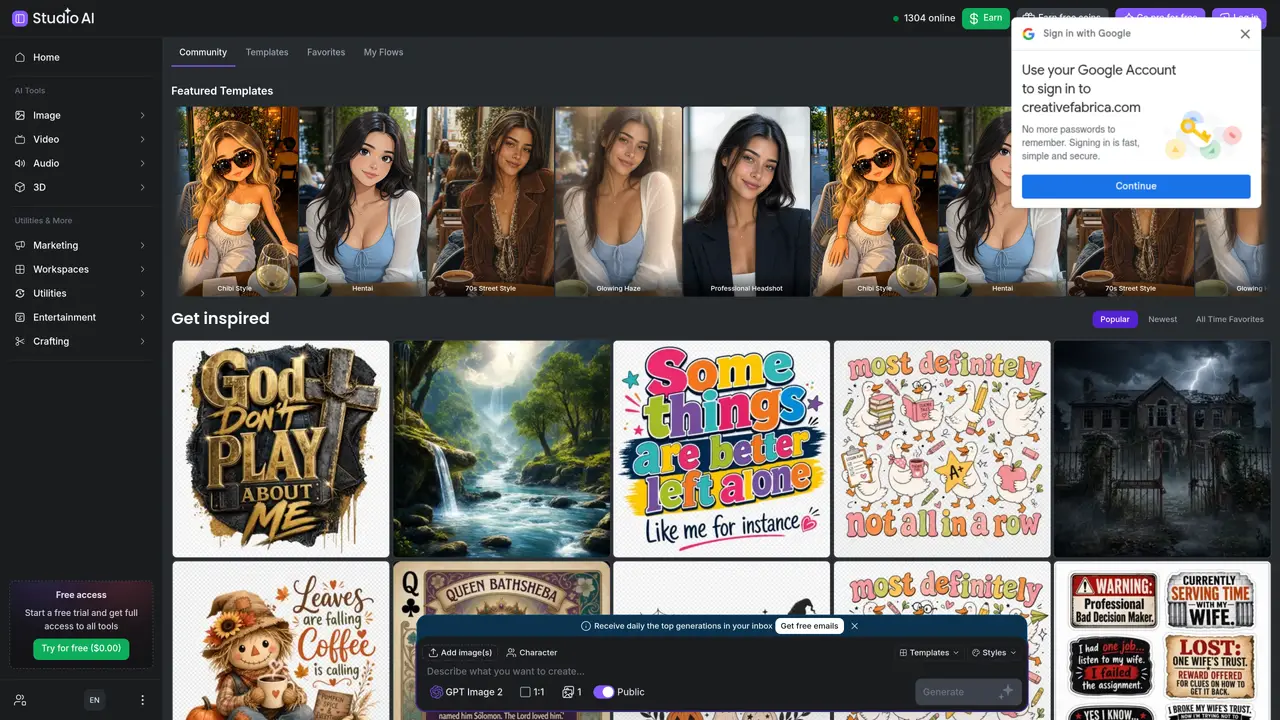
Task: Open the community users icon in sidebar footer
Action: point(20,700)
